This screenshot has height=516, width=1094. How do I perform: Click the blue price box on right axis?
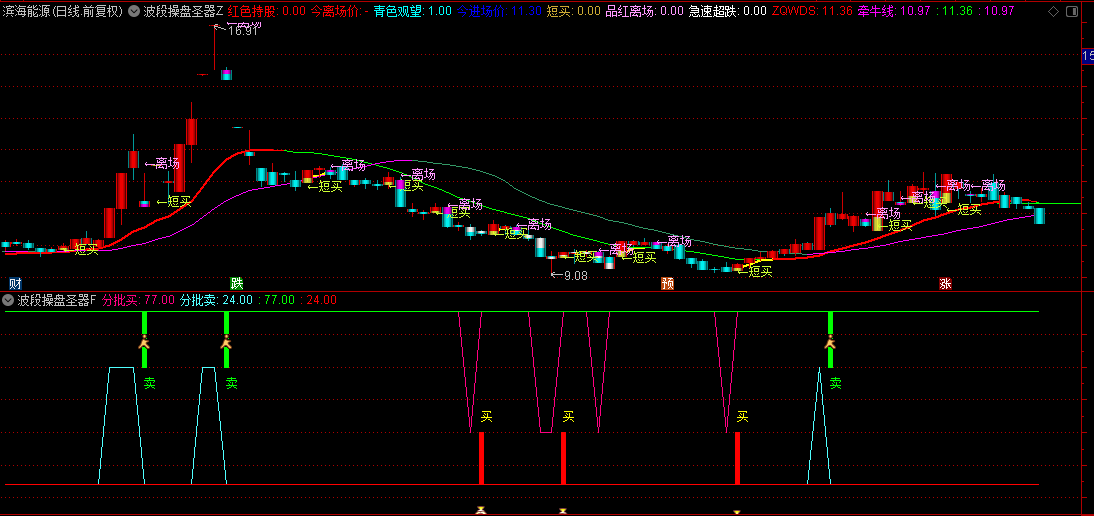[x=1088, y=57]
